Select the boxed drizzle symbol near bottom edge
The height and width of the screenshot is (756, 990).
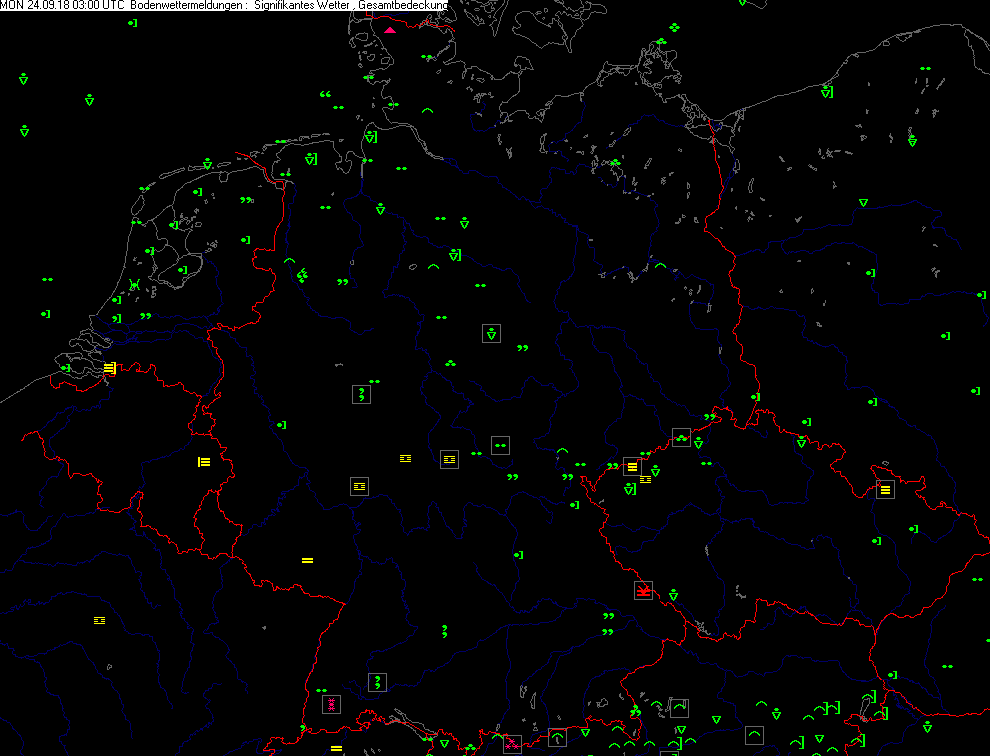click(377, 682)
